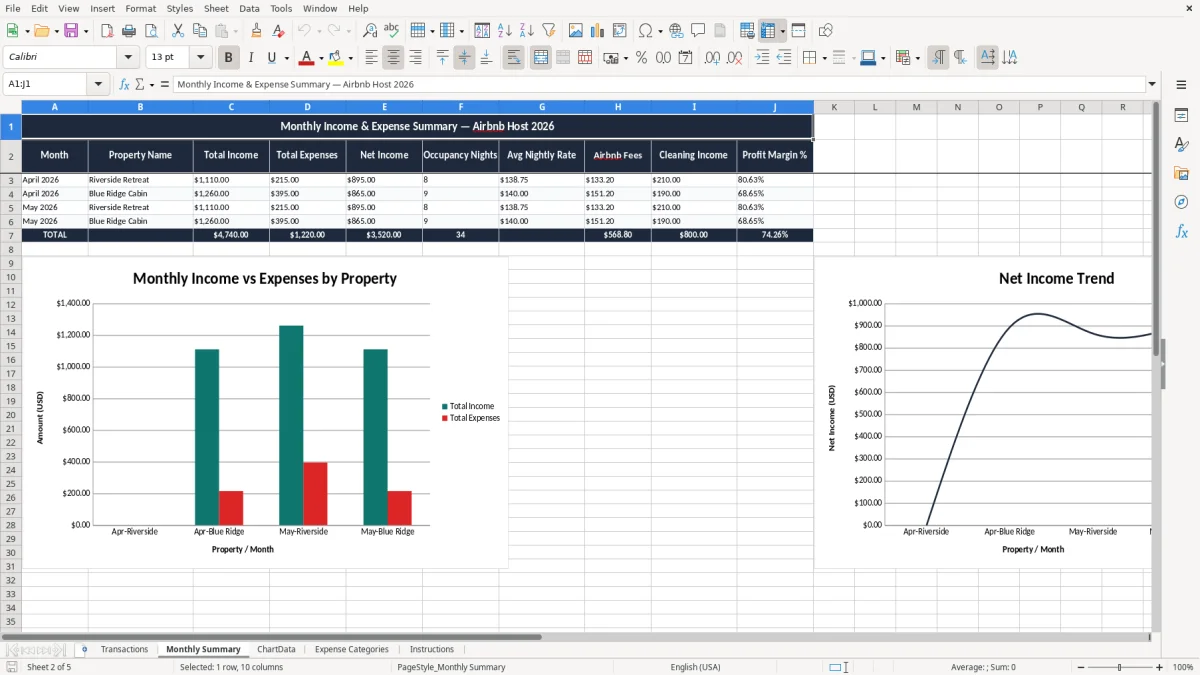This screenshot has width=1200, height=675.
Task: Click the Insert Image icon
Action: coord(576,31)
